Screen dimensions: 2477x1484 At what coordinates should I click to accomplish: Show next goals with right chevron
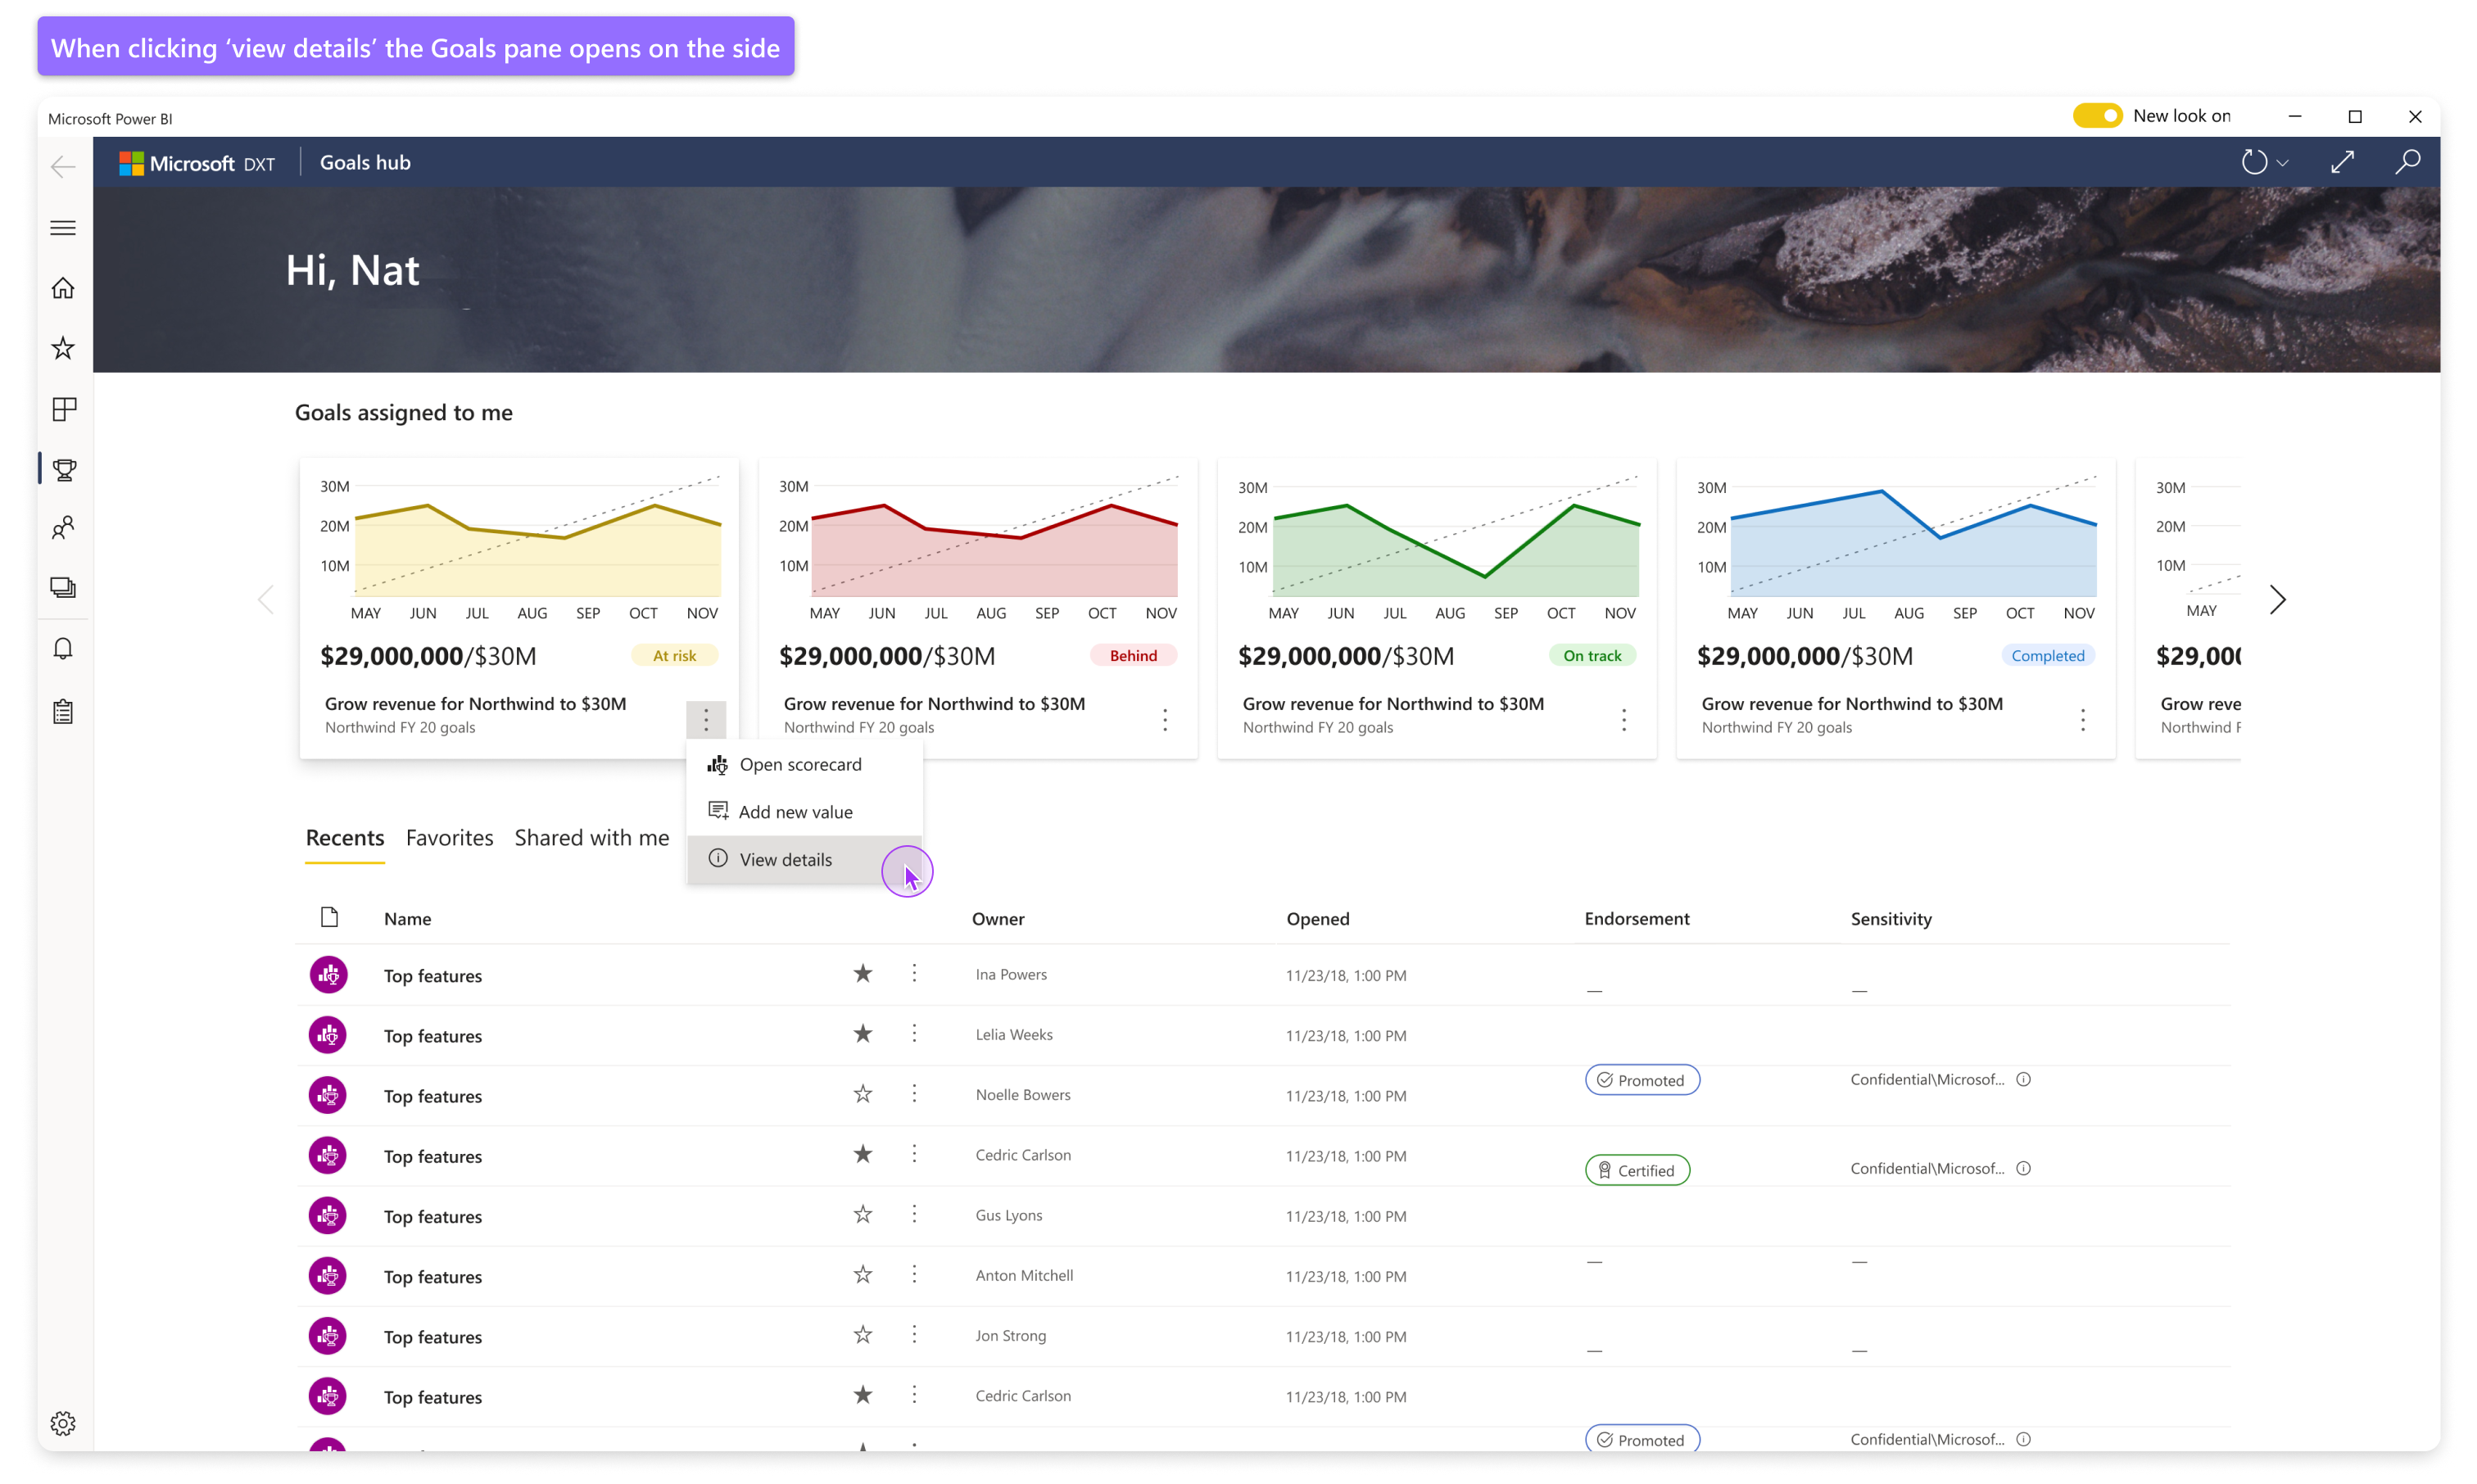click(x=2277, y=599)
